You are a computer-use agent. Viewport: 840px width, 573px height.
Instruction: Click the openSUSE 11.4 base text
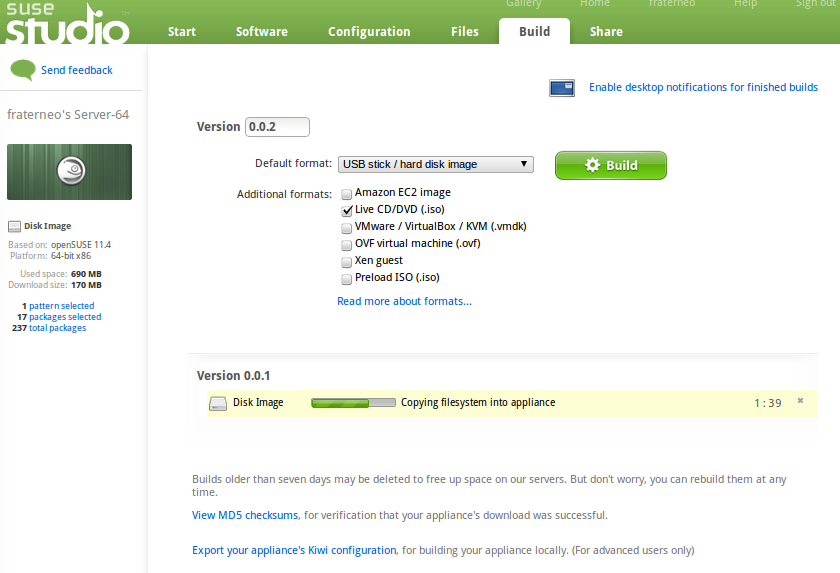coord(81,245)
